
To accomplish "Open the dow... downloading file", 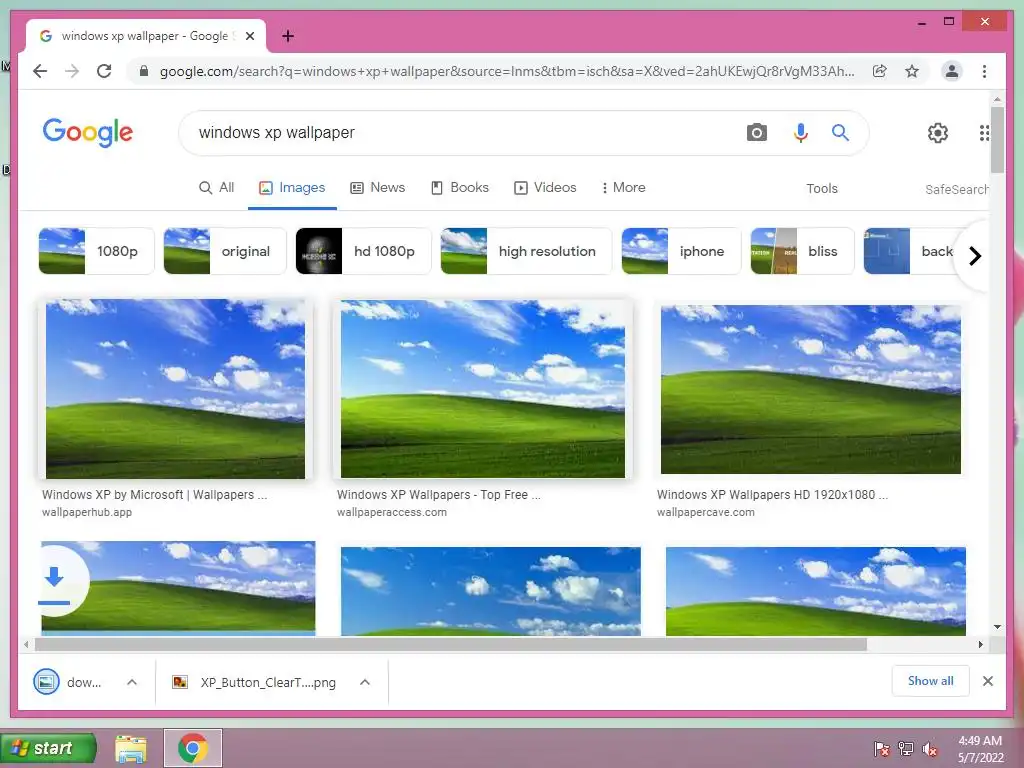I will [68, 682].
